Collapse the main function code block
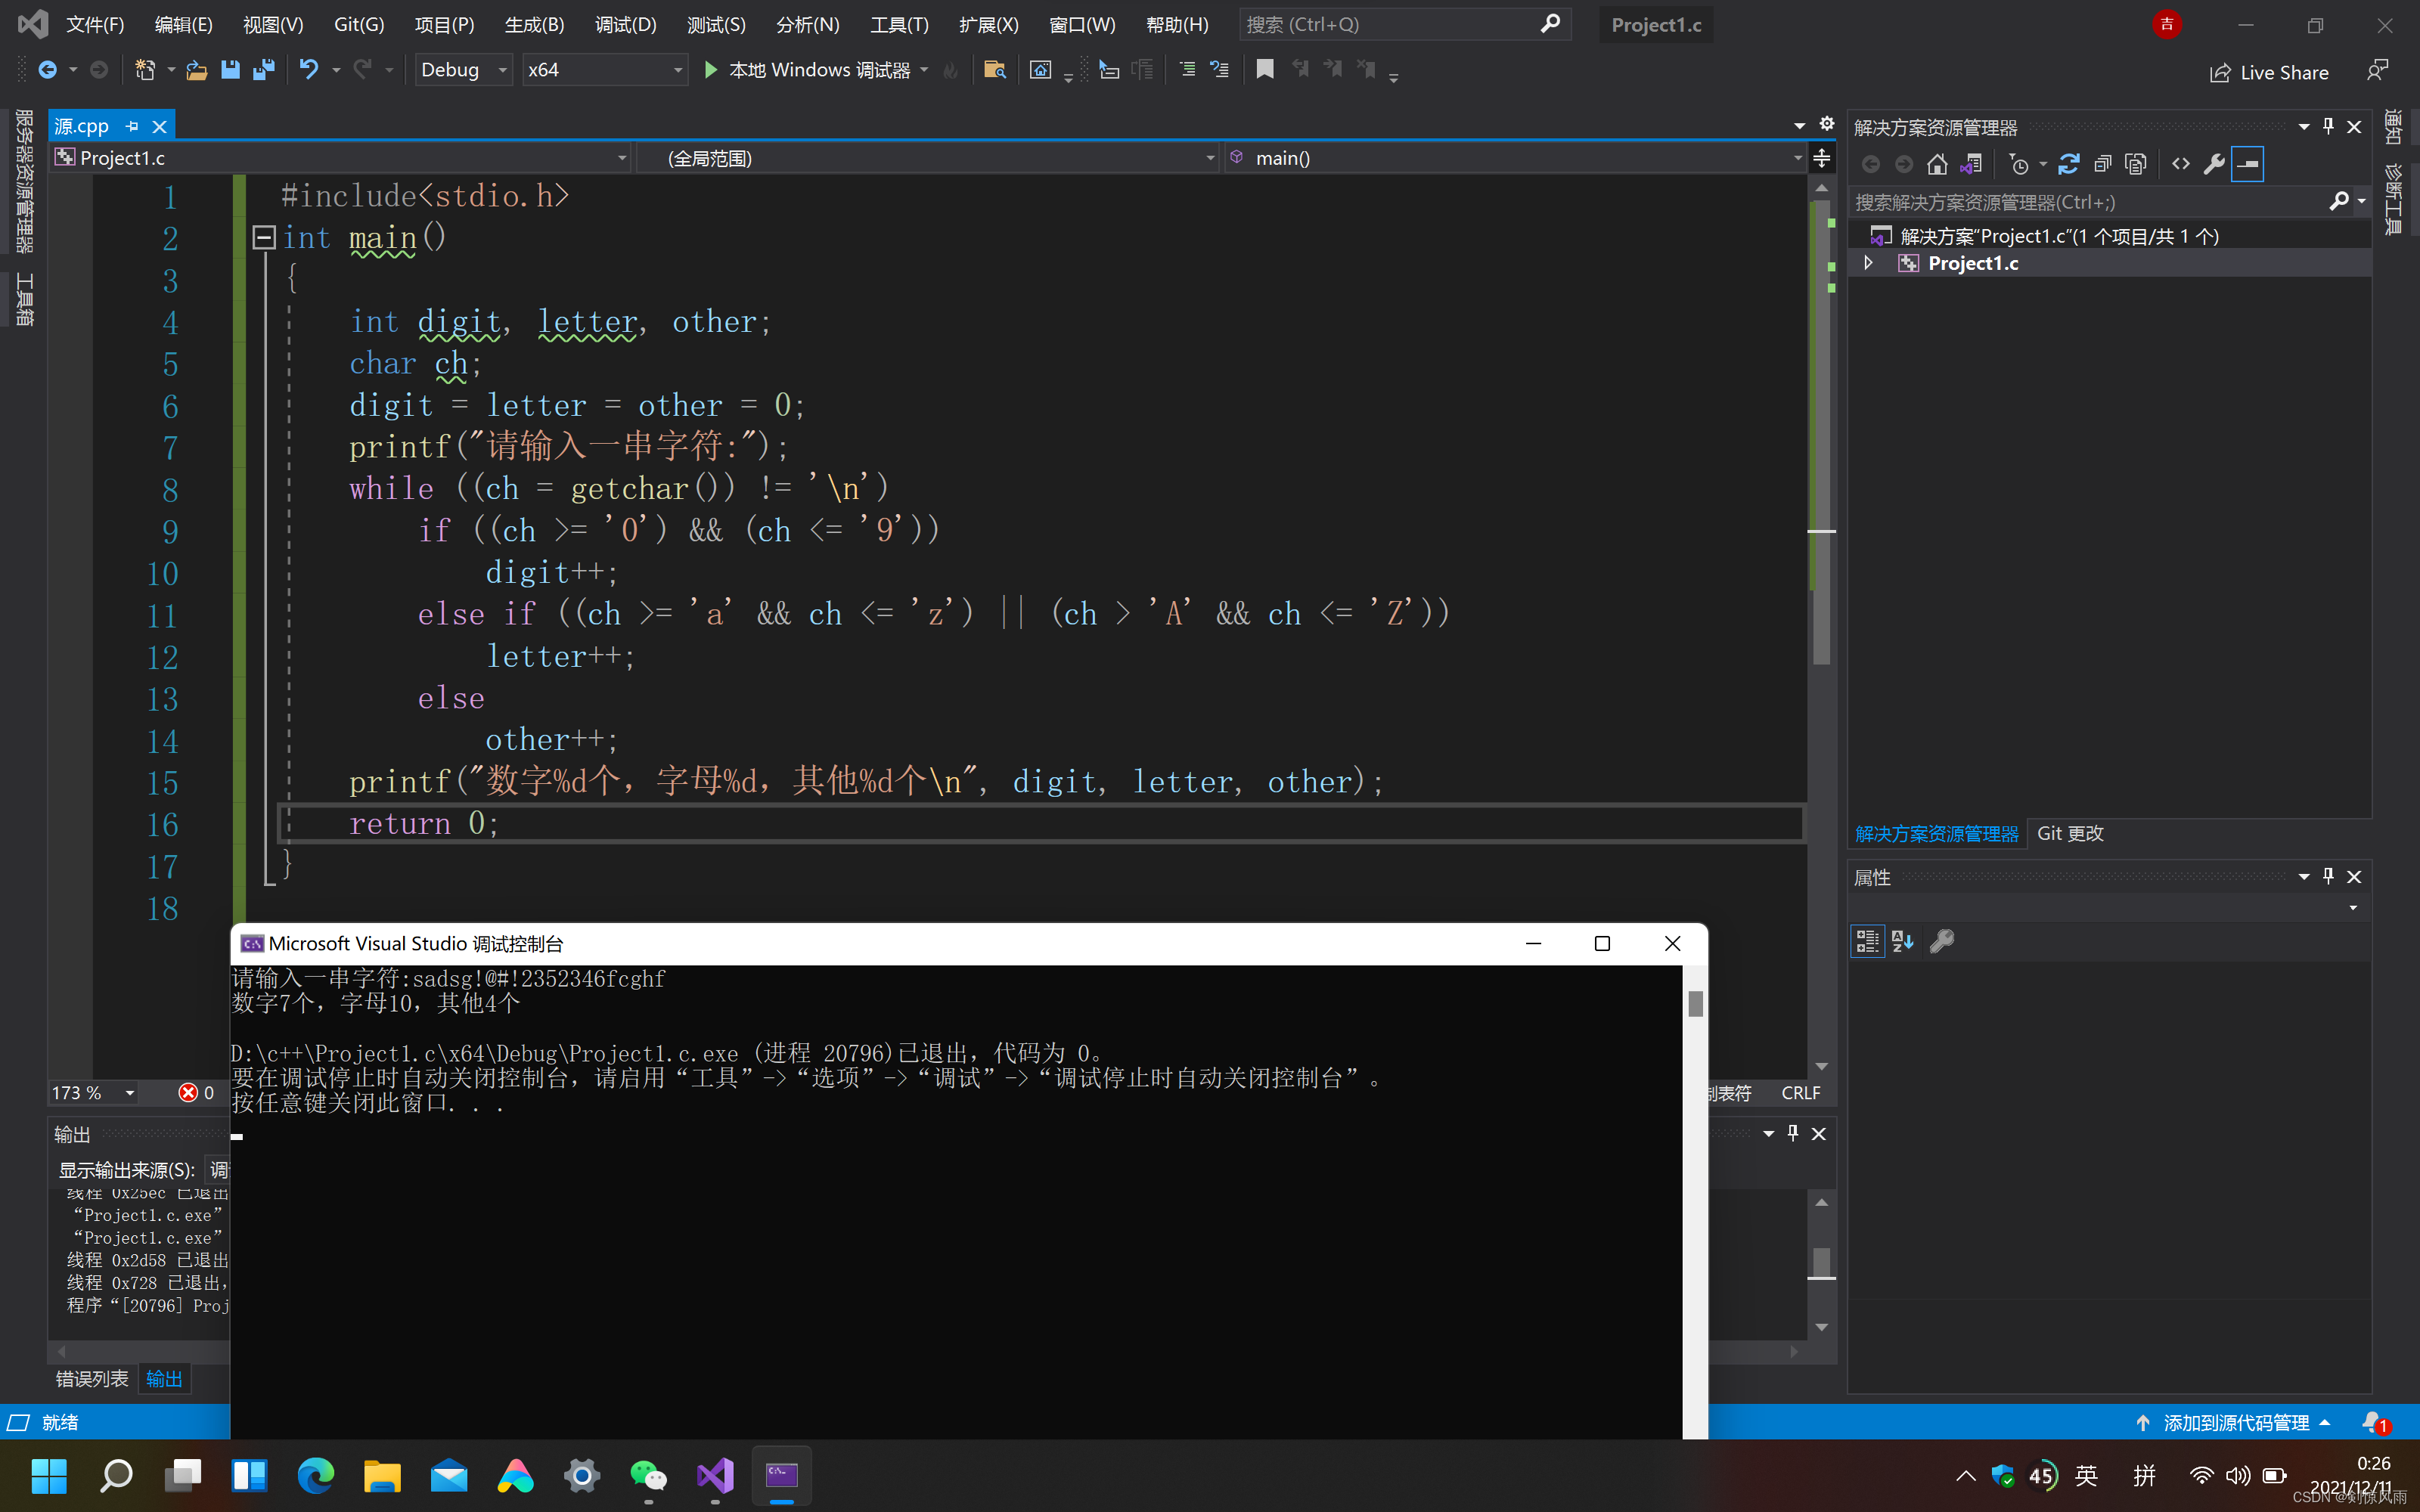The height and width of the screenshot is (1512, 2420). click(264, 237)
